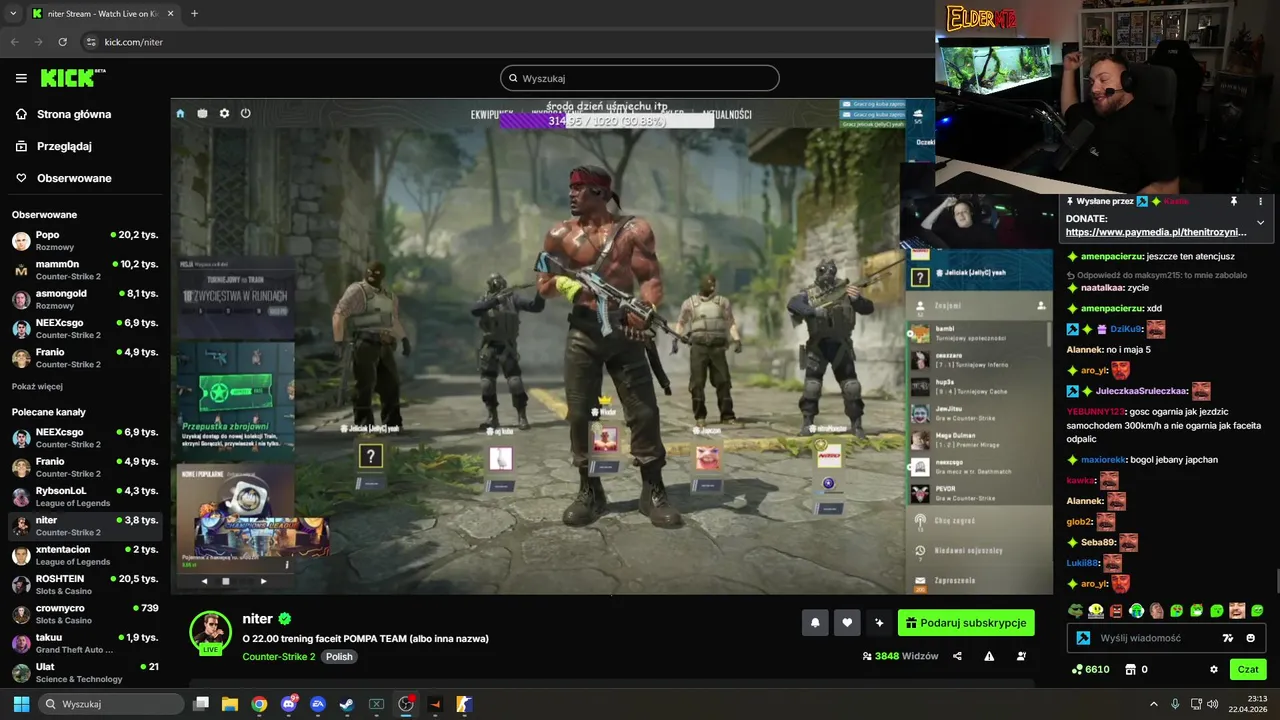
Task: Focus the Wyszukaj search field on Kick
Action: click(x=640, y=78)
